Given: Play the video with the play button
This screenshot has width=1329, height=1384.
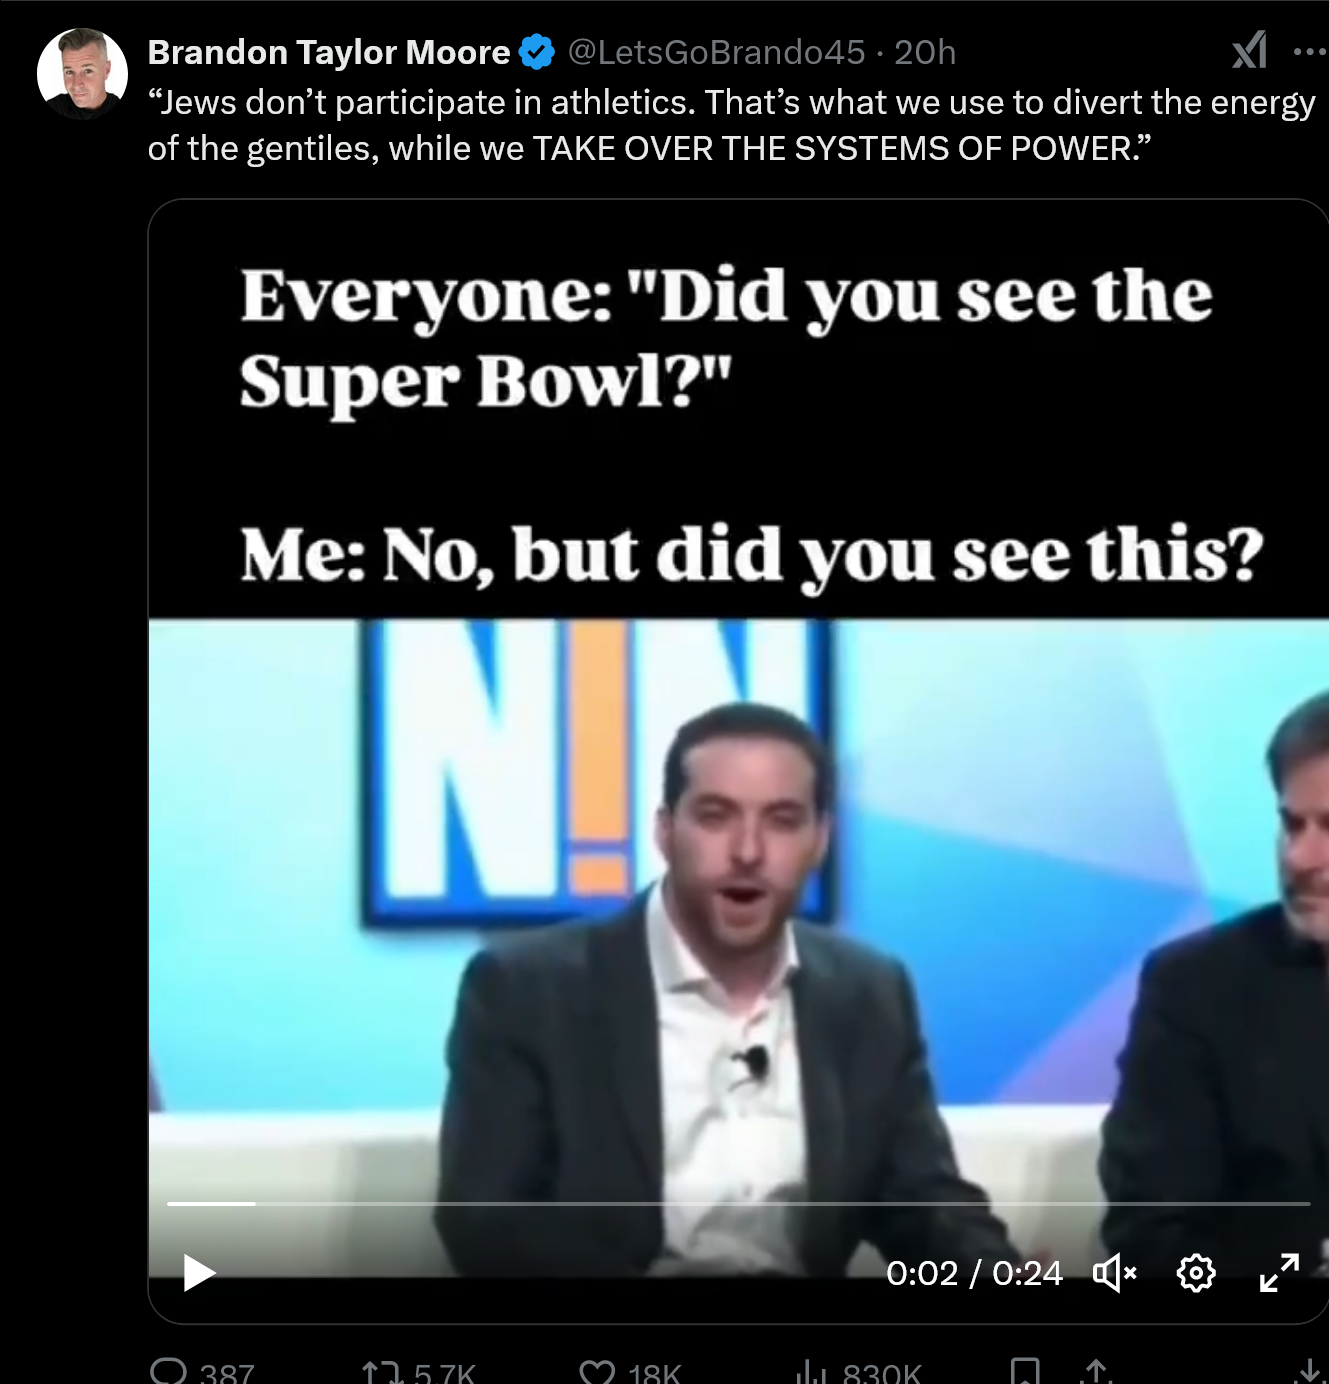Looking at the screenshot, I should click(199, 1273).
